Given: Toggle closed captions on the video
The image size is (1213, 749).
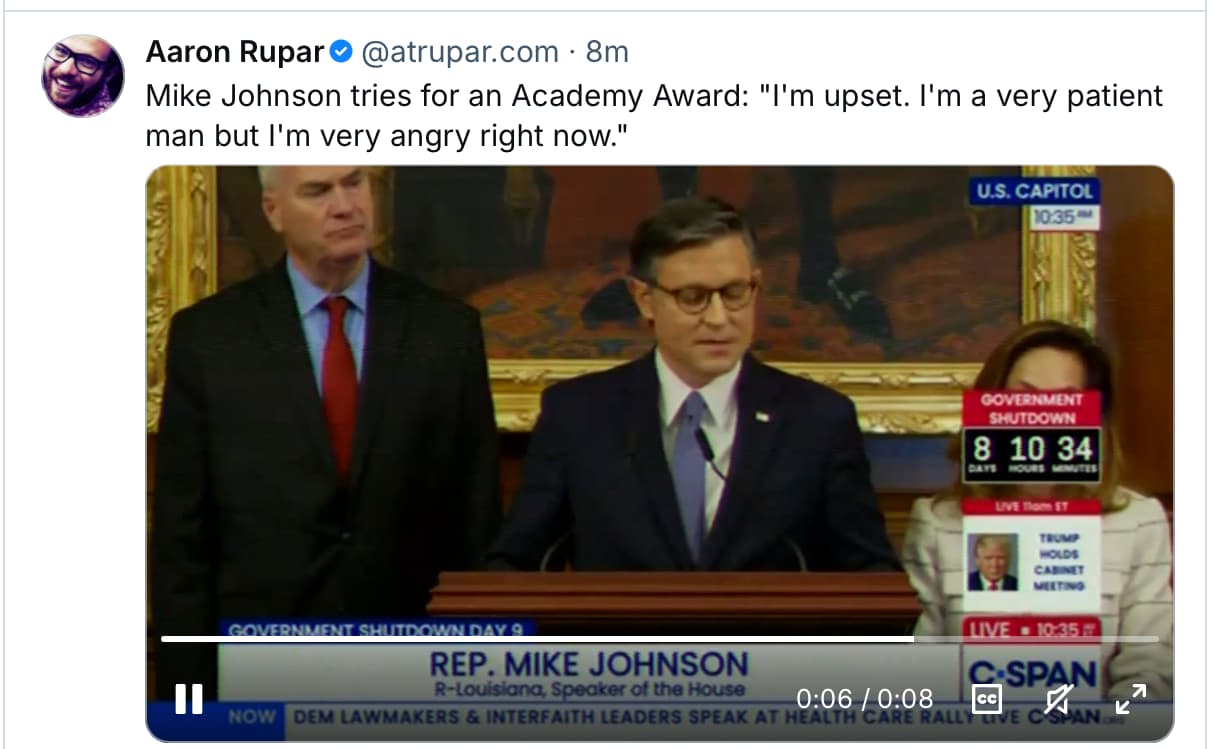Looking at the screenshot, I should (x=986, y=698).
